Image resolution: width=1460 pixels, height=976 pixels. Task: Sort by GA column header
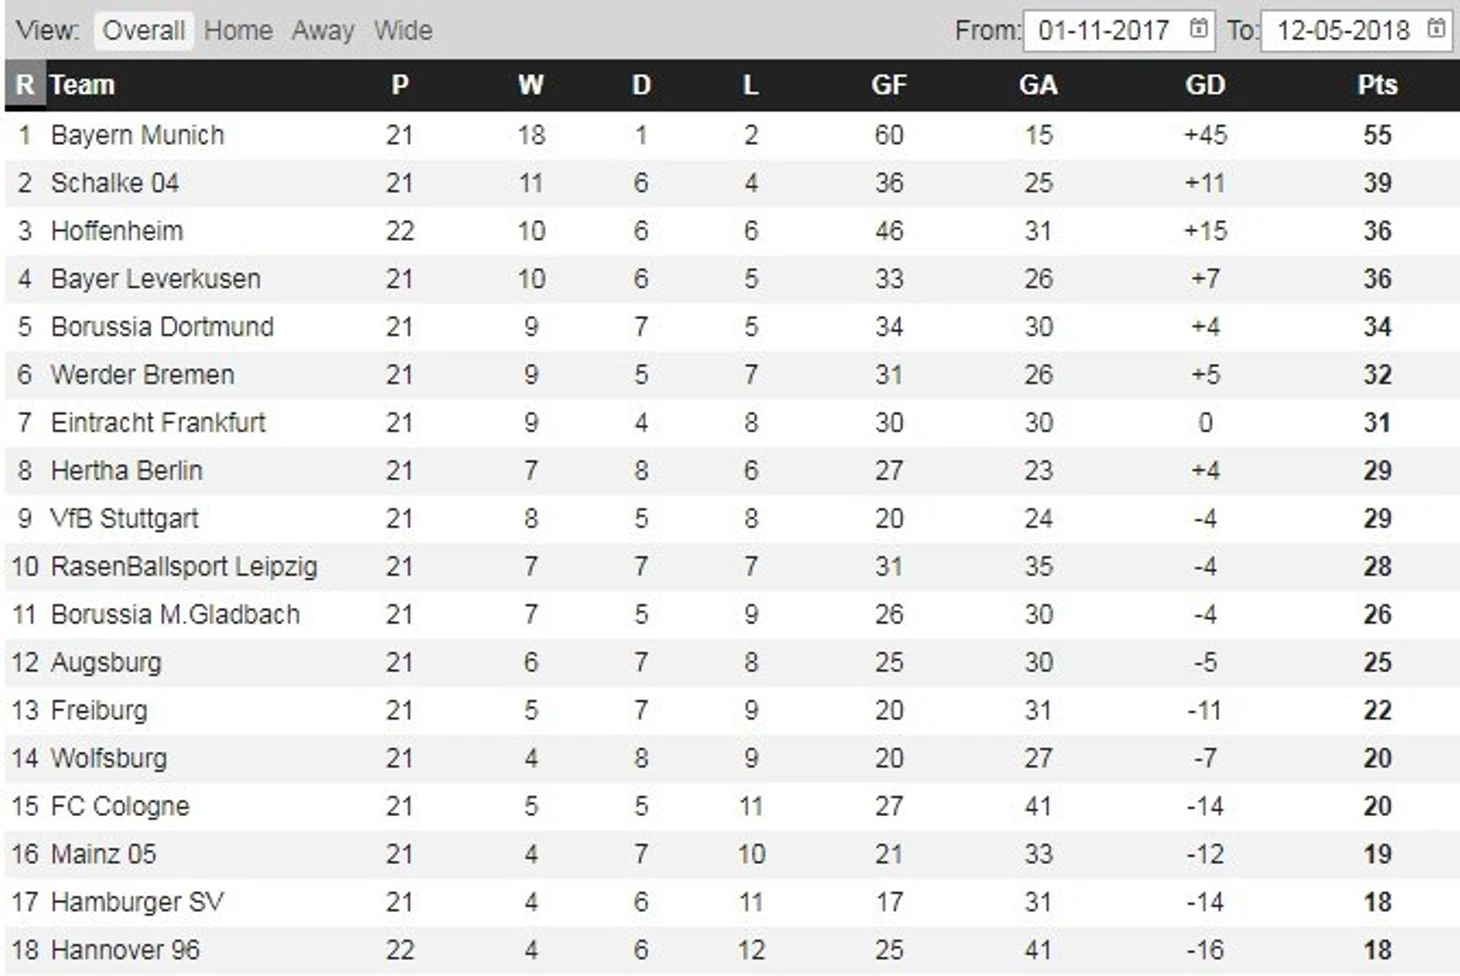click(x=1038, y=85)
